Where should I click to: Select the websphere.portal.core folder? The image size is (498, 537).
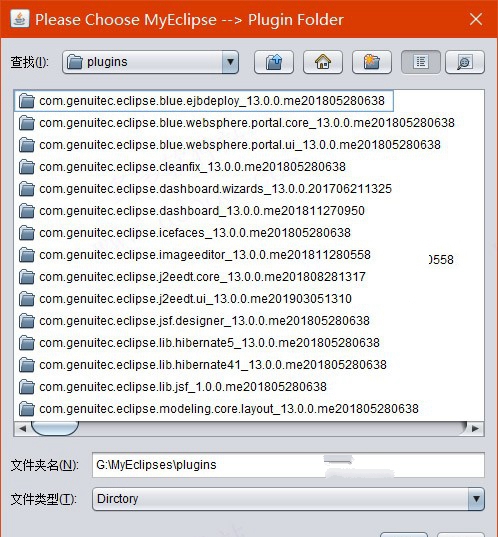[237, 123]
